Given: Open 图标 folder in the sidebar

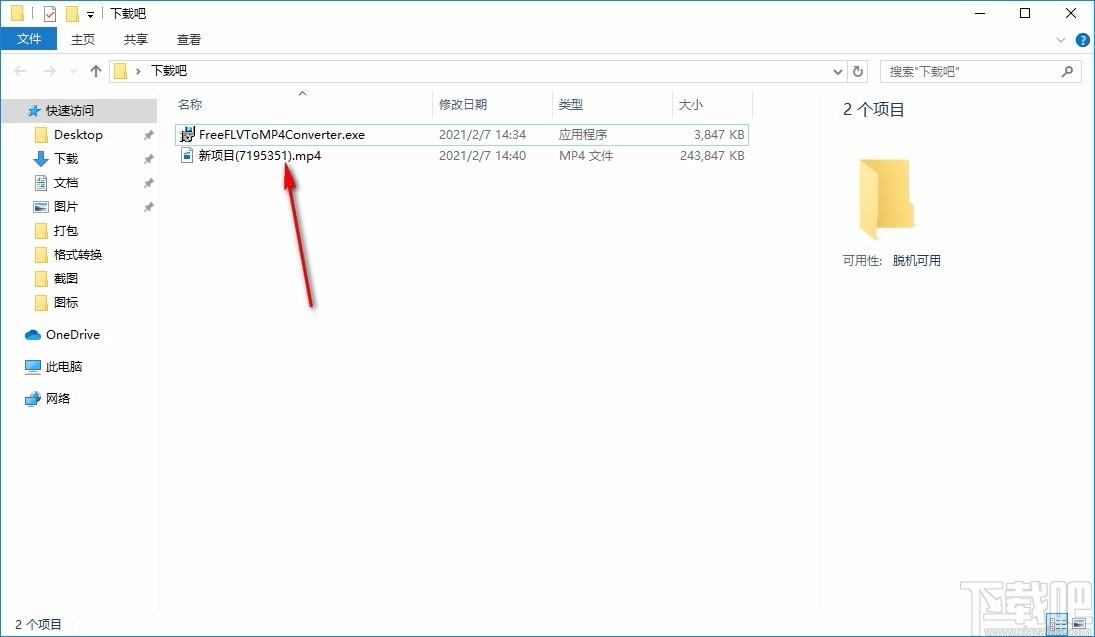Looking at the screenshot, I should 66,302.
